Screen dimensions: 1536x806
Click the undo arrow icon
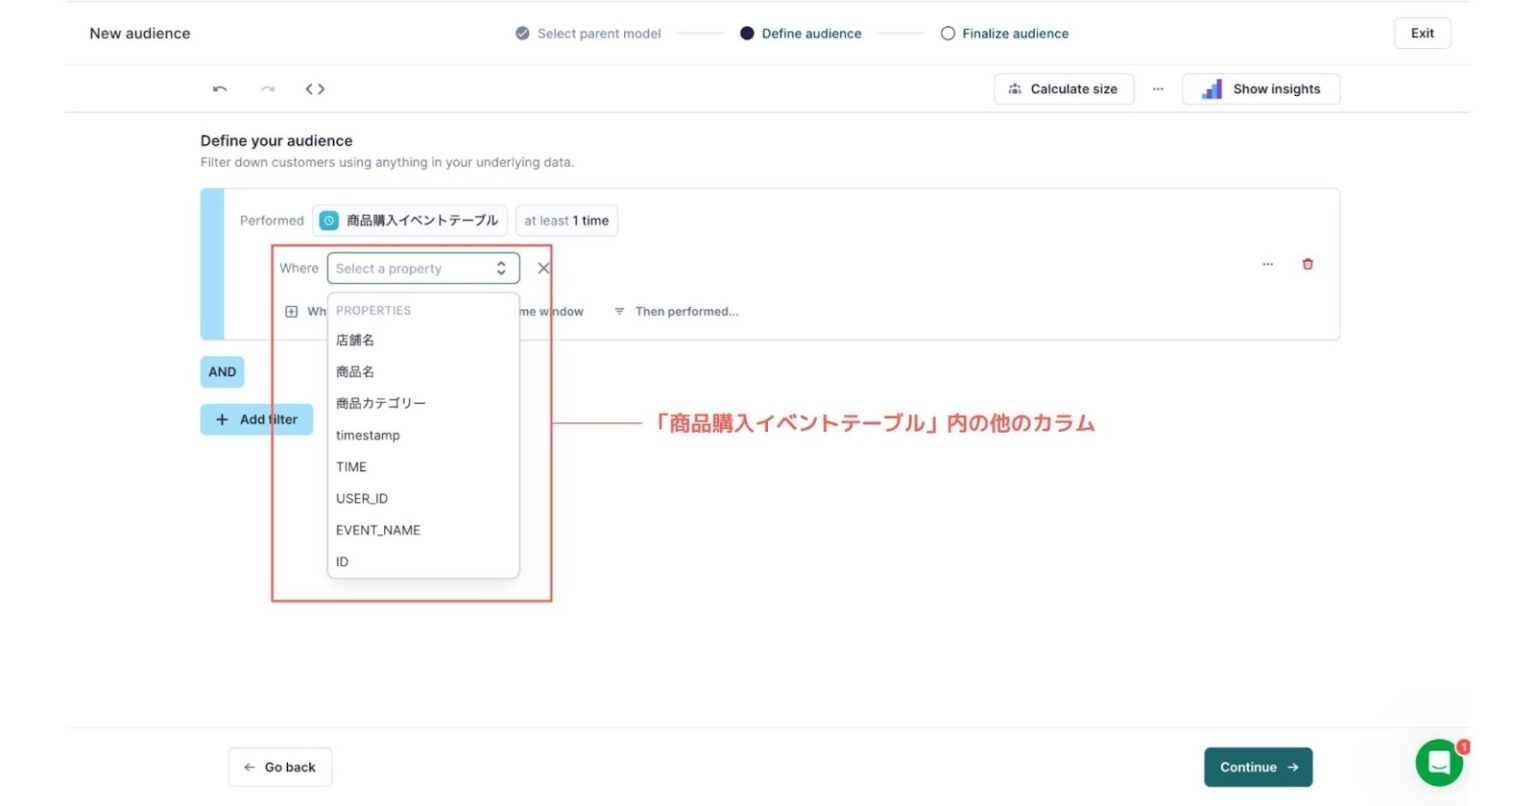(x=218, y=88)
